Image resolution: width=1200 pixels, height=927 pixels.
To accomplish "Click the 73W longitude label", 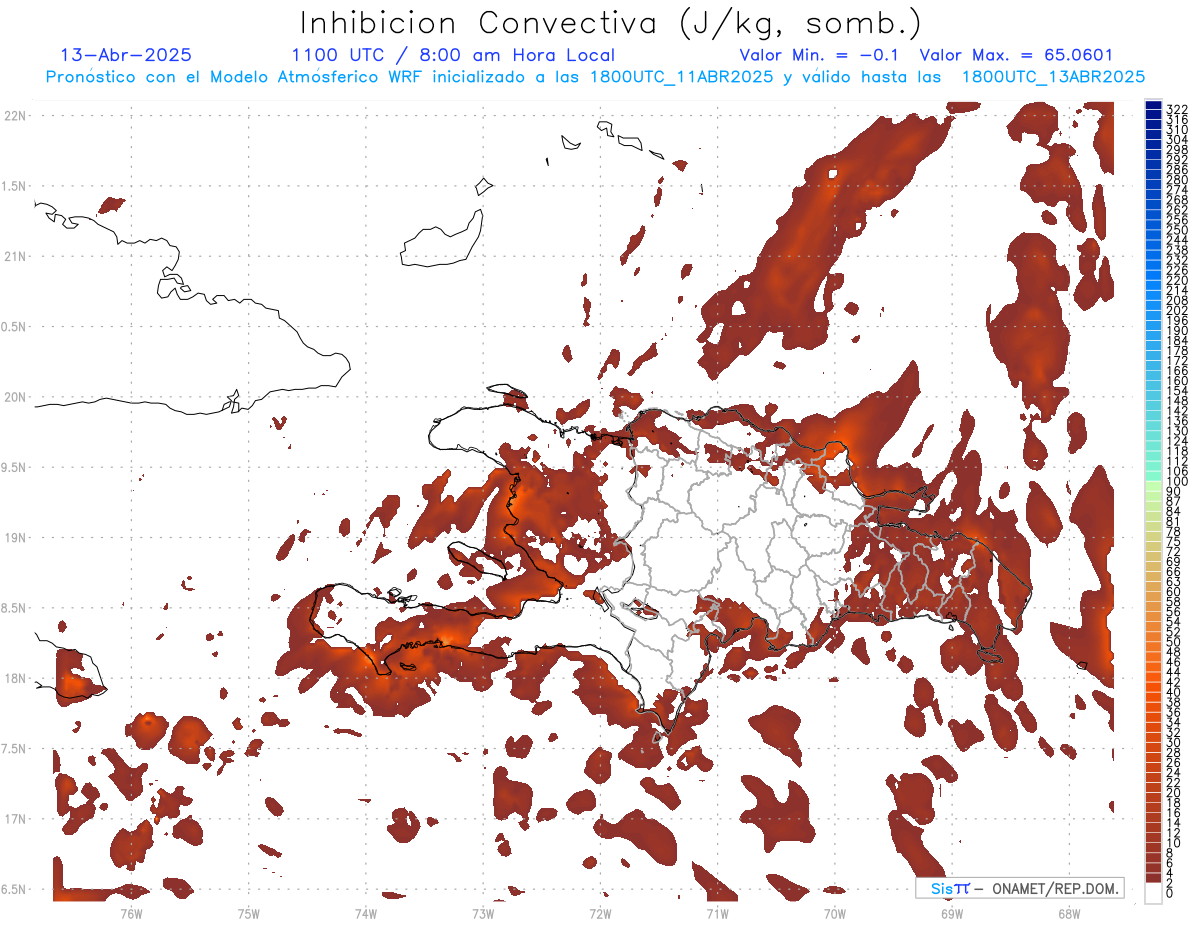I will click(483, 913).
